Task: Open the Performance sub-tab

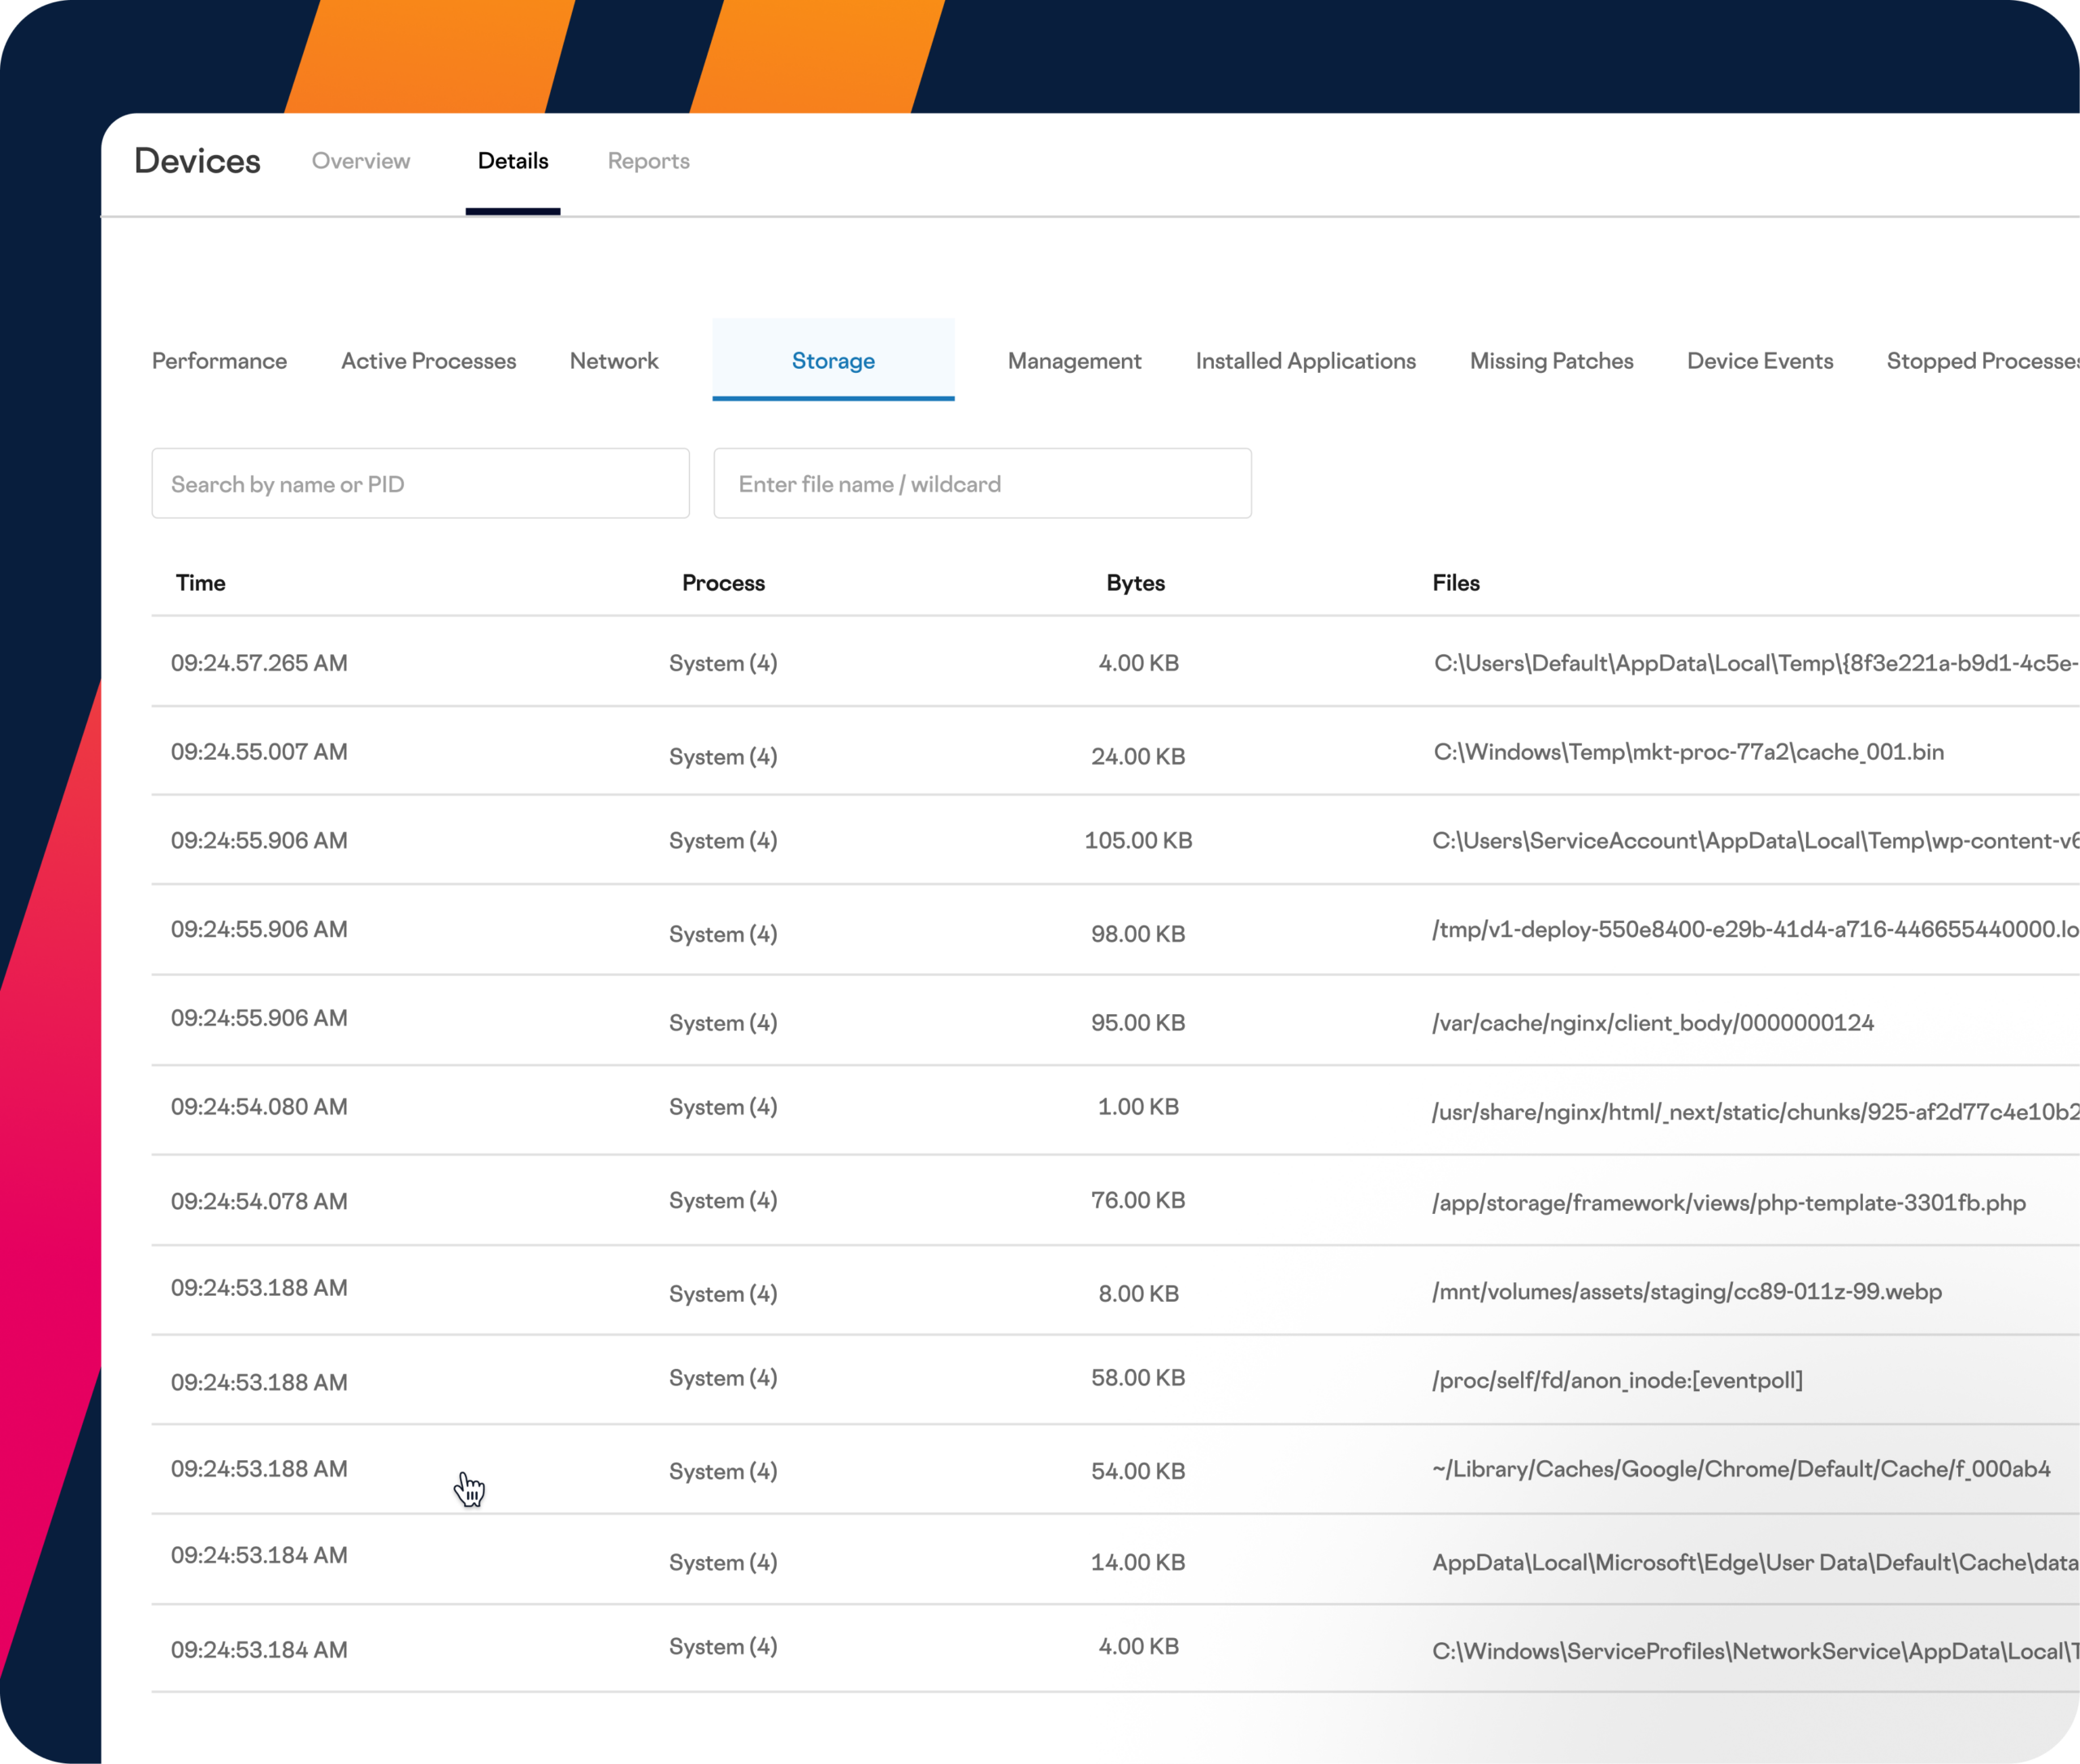Action: coord(219,361)
